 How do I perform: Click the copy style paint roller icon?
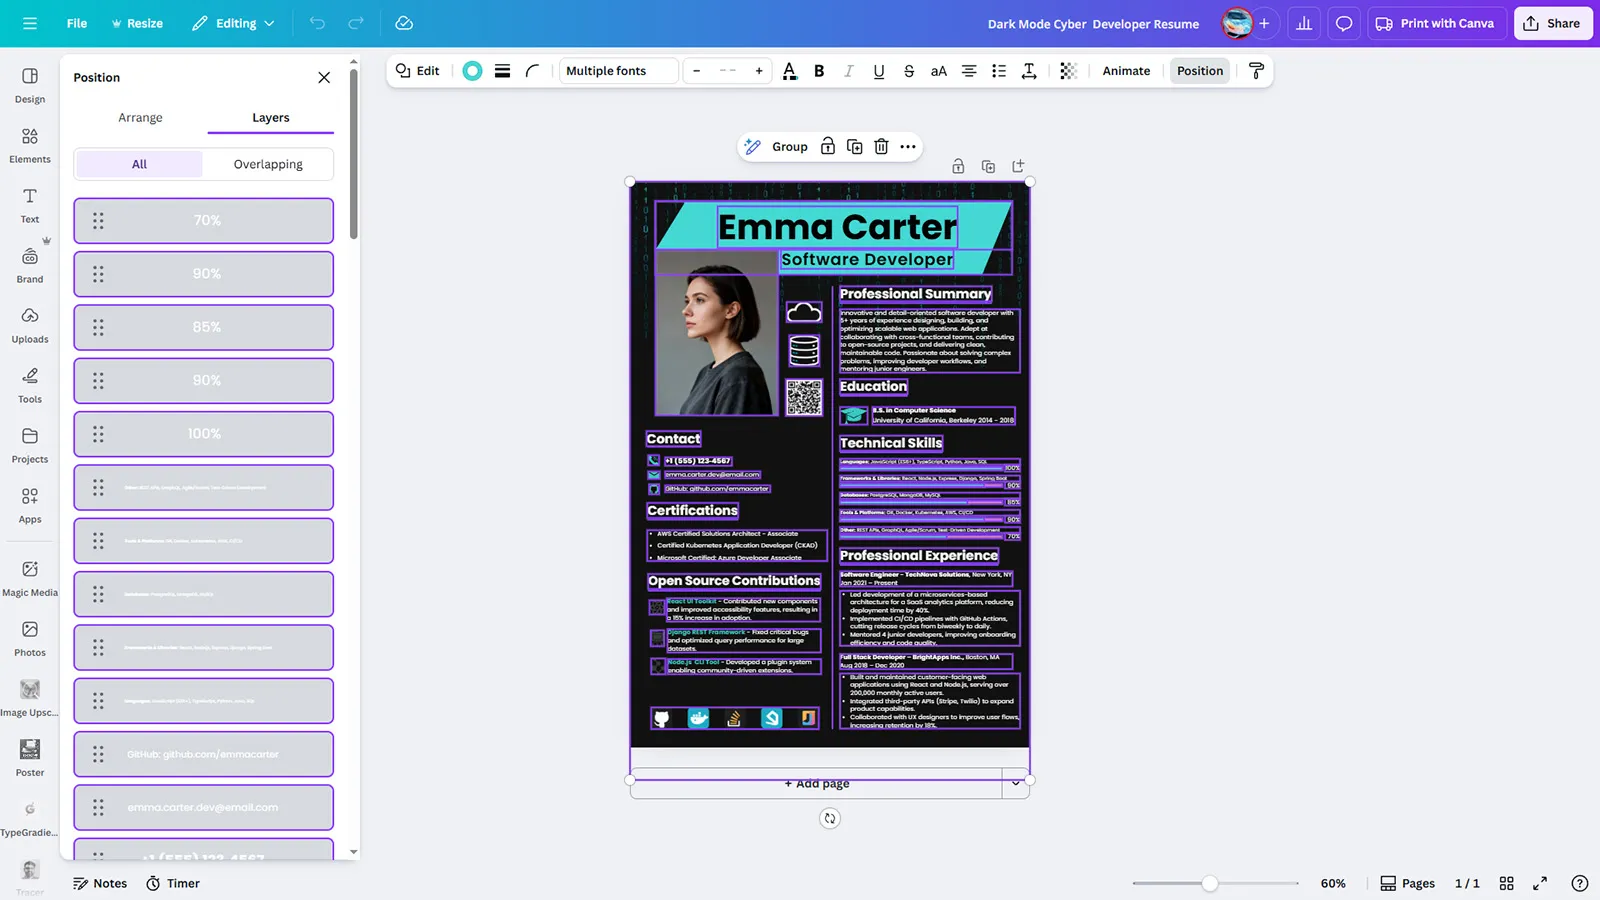[x=1256, y=71]
